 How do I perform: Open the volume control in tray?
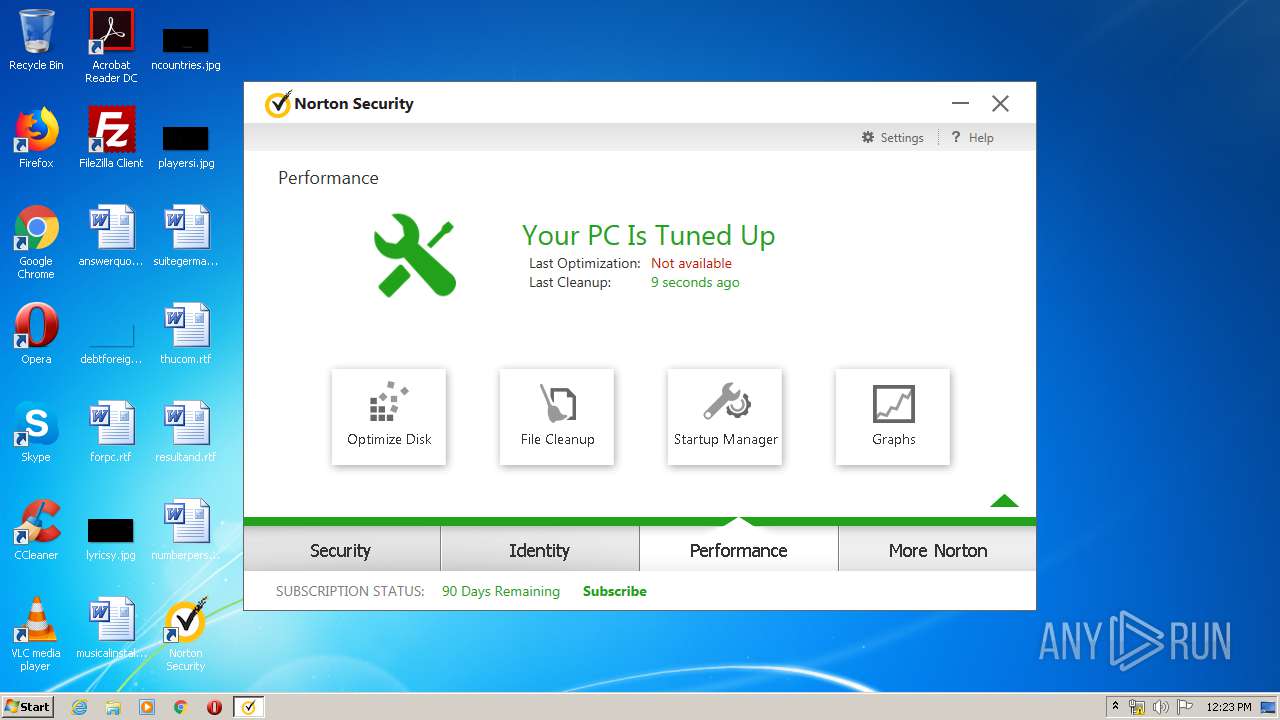1161,707
